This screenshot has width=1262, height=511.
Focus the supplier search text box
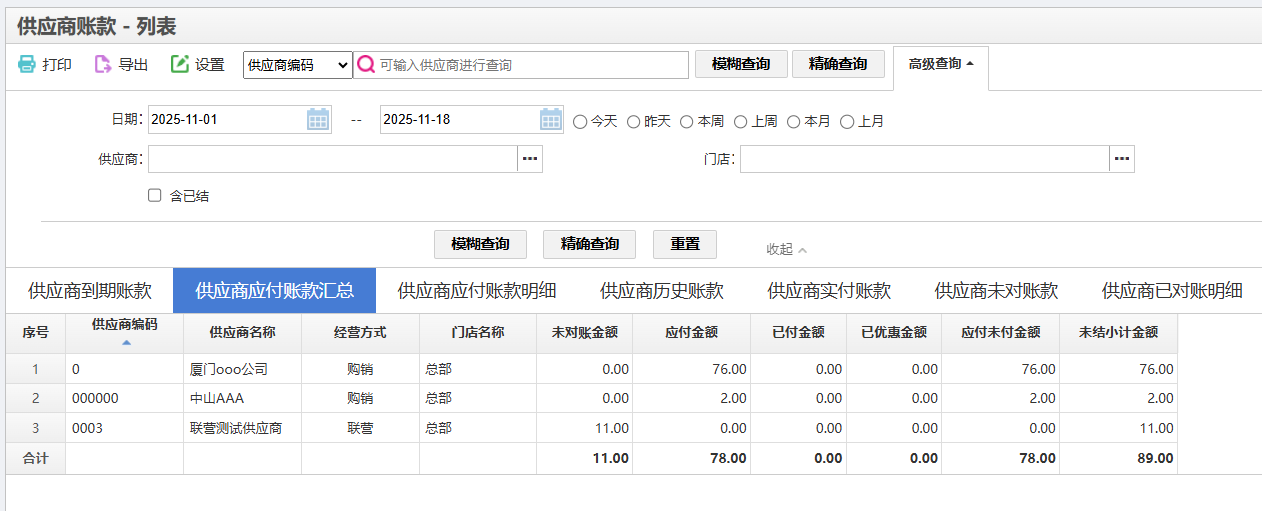point(530,65)
